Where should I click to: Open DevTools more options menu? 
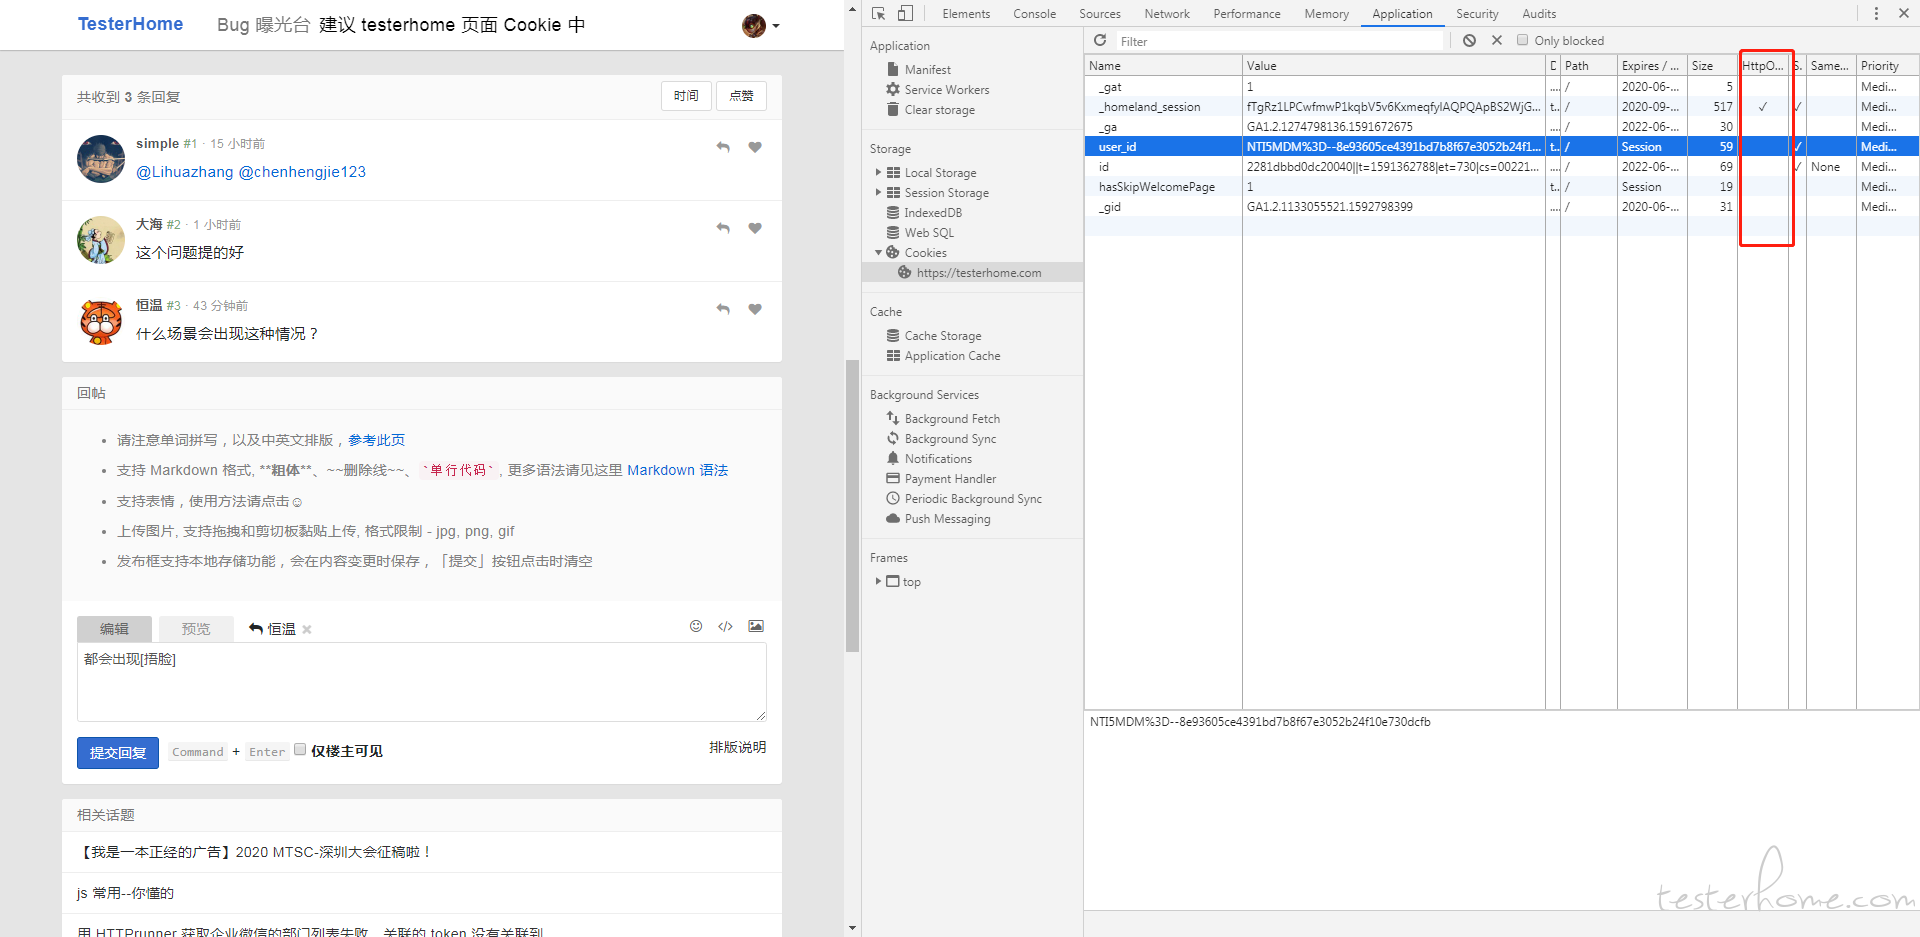[1876, 13]
